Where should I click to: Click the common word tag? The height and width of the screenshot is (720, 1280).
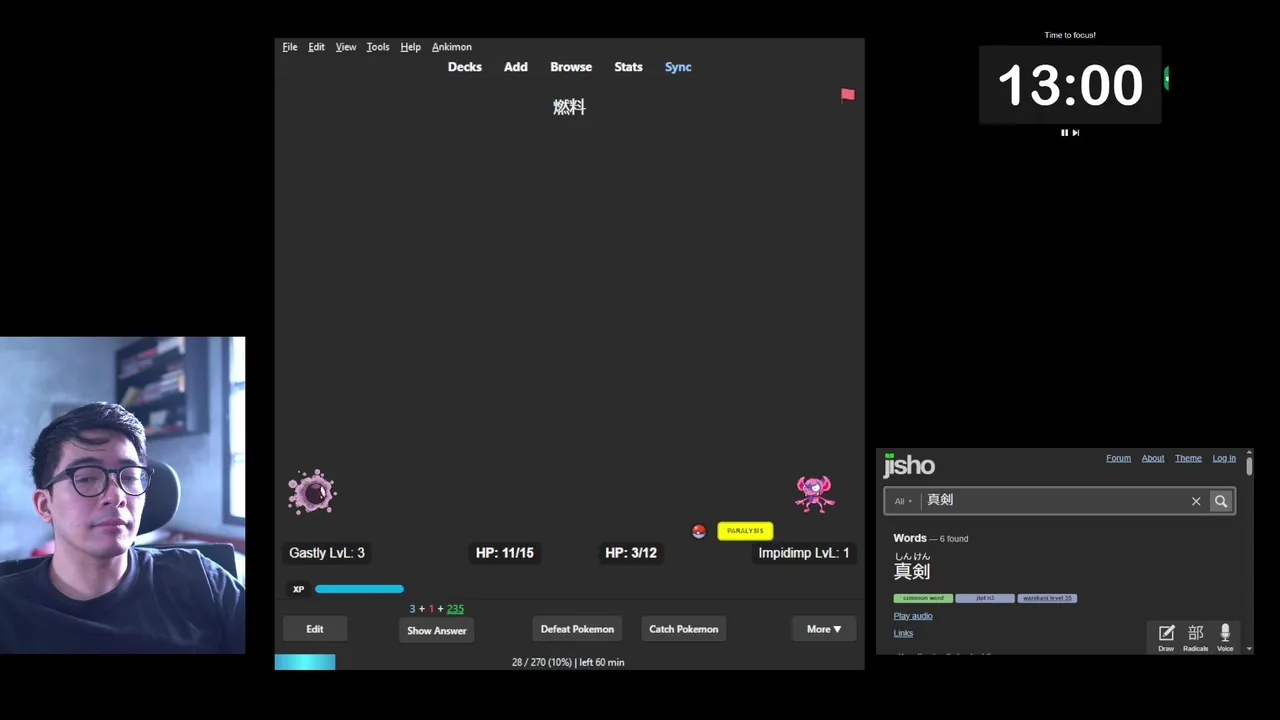tap(923, 598)
